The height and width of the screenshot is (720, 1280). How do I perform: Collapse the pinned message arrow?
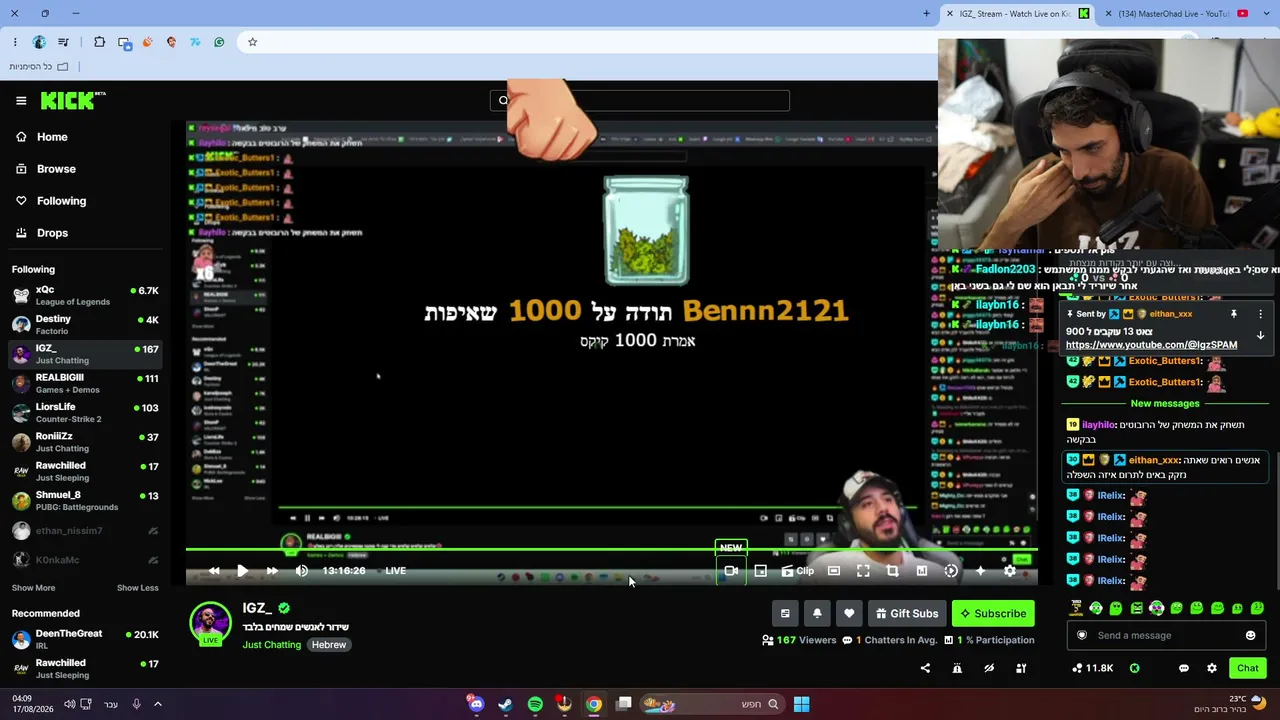coord(1260,335)
